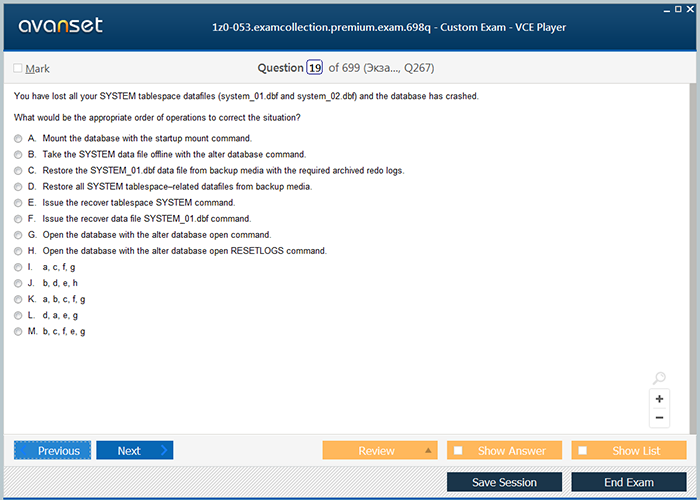Open the Review dropdown menu
The image size is (700, 500).
point(380,450)
